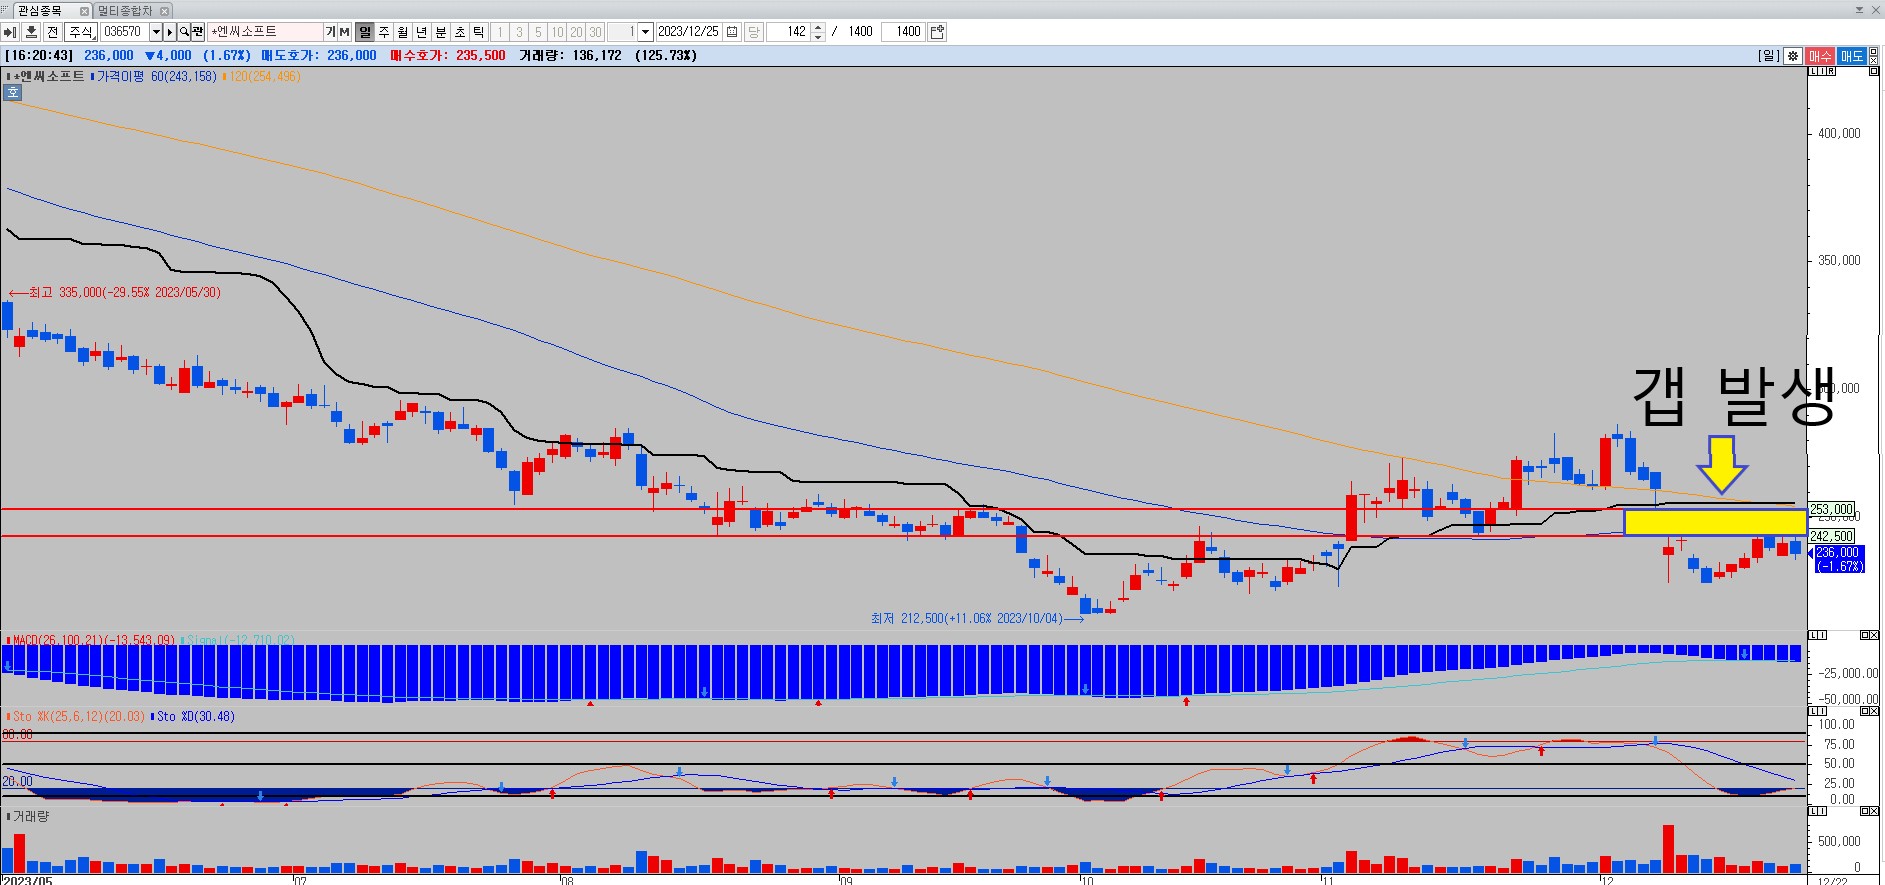The image size is (1885, 885).
Task: Click the L axis button on price panel
Action: click(x=1812, y=72)
